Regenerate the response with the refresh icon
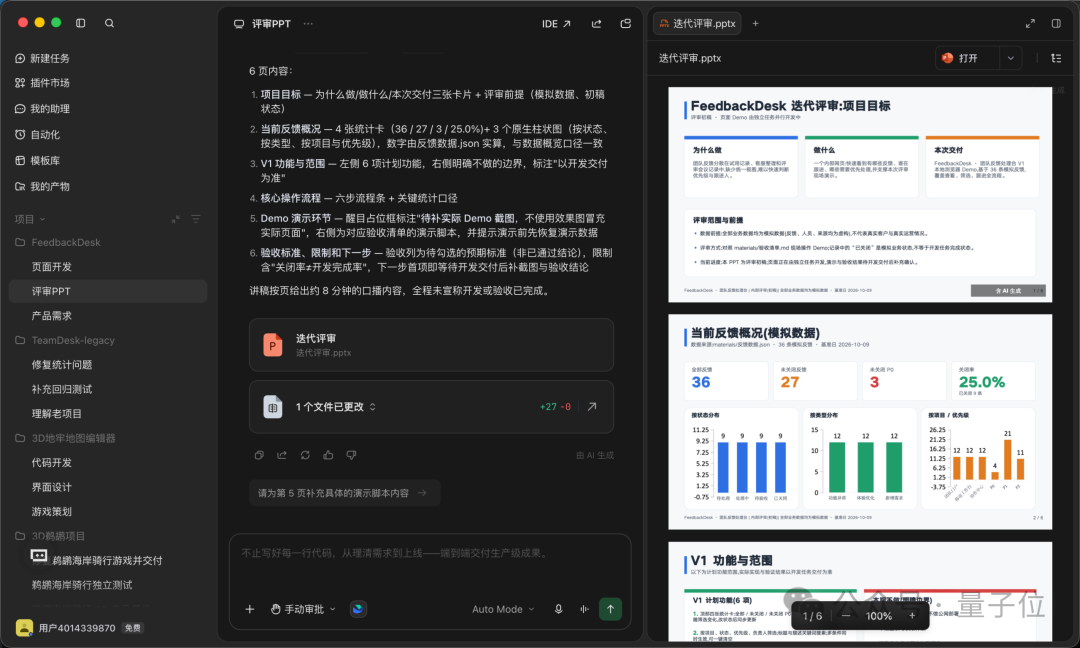1080x648 pixels. click(305, 455)
